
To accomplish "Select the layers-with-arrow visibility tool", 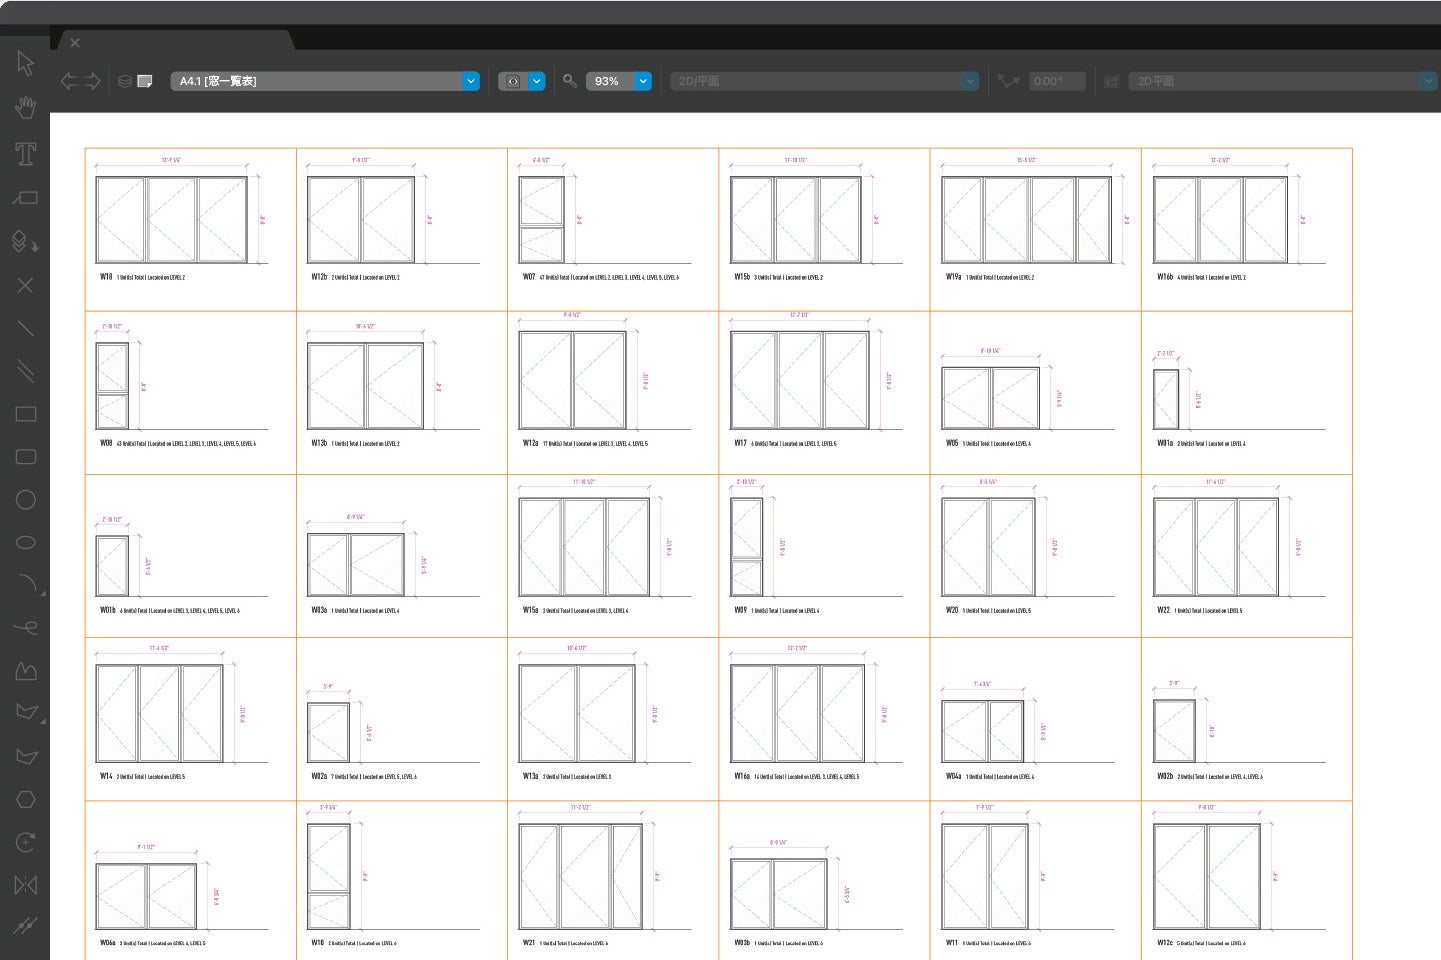I will pyautogui.click(x=26, y=241).
